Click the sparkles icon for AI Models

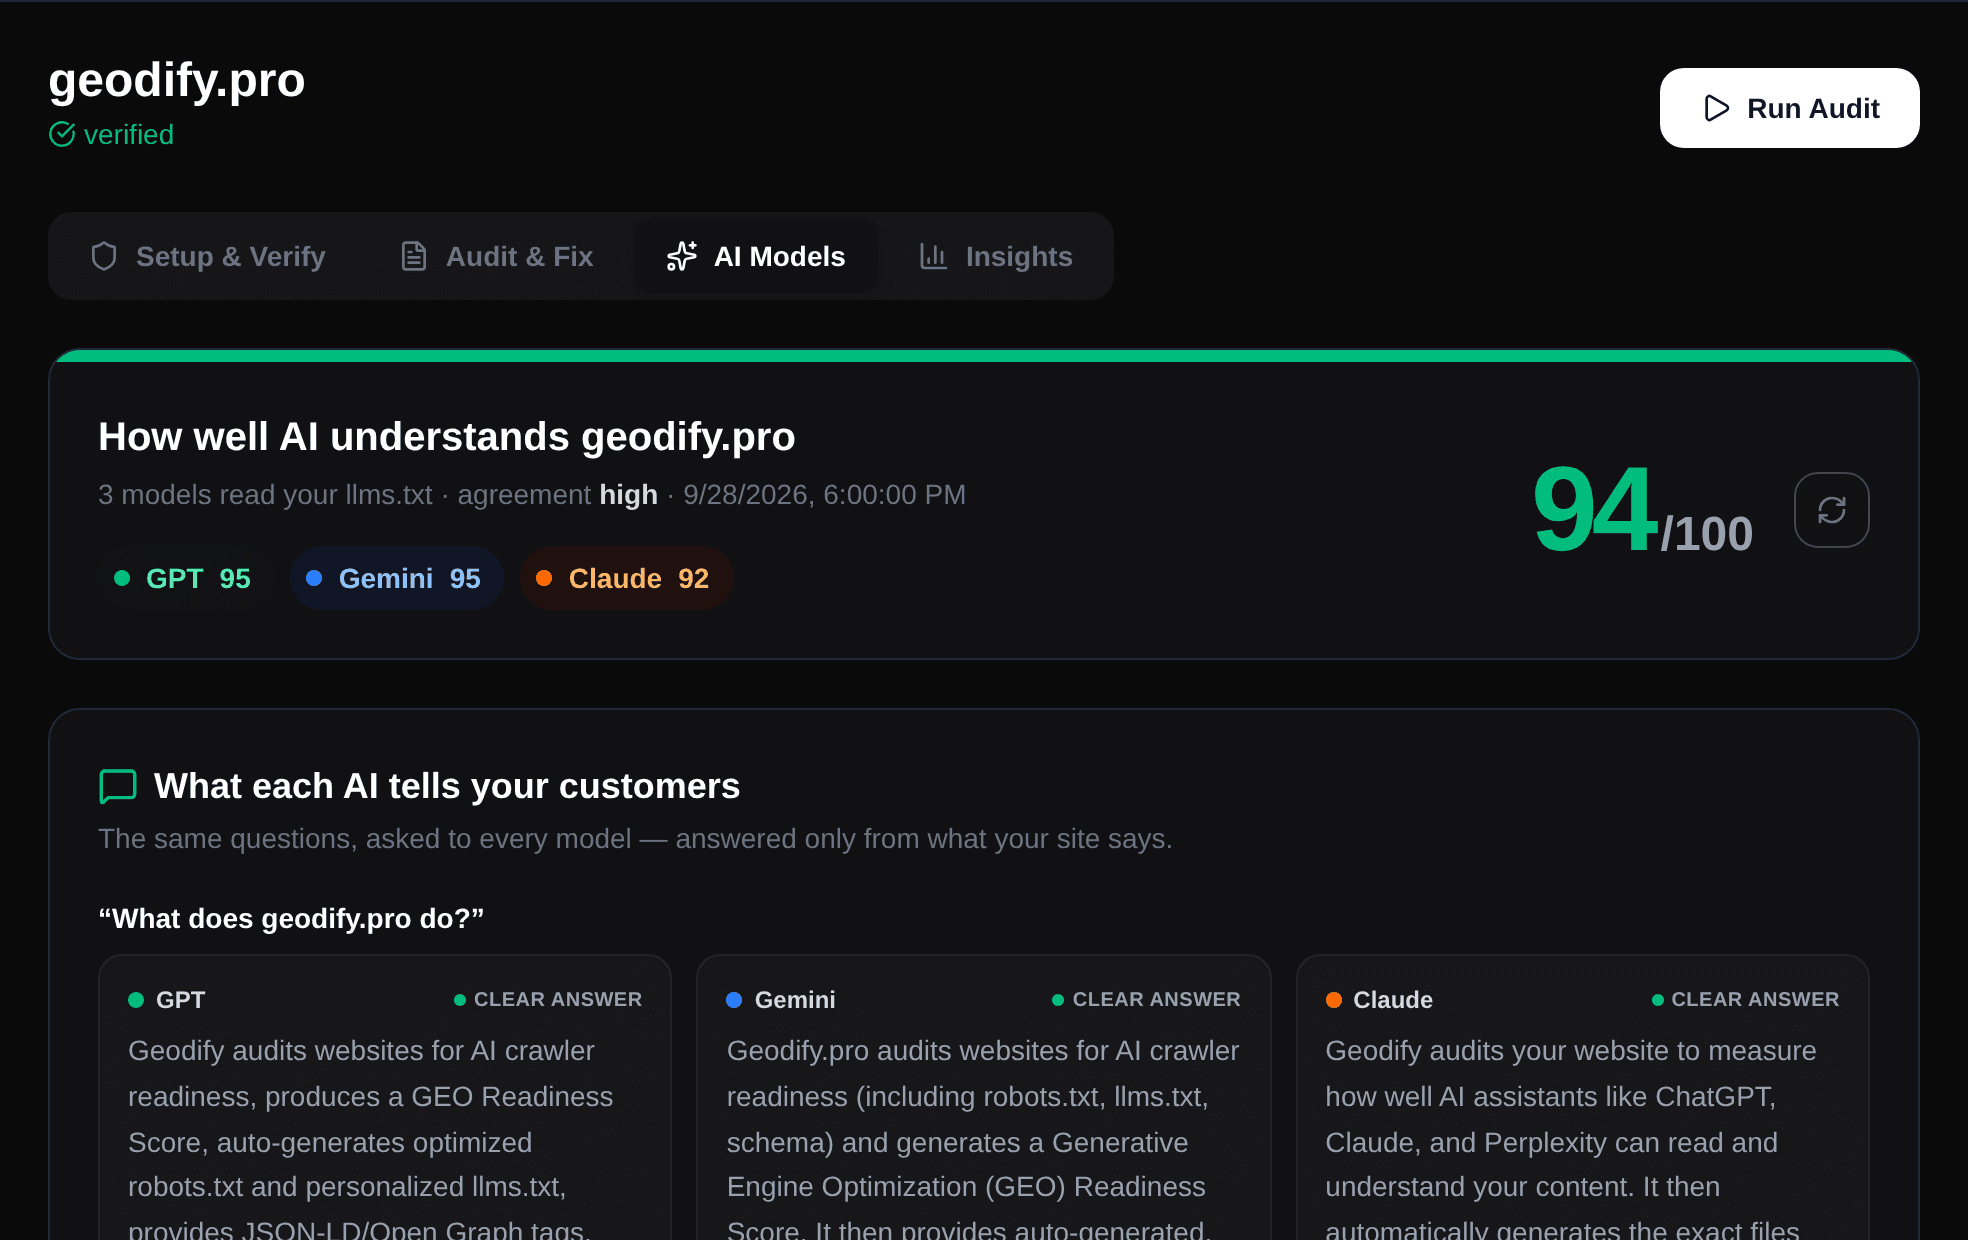[x=682, y=256]
